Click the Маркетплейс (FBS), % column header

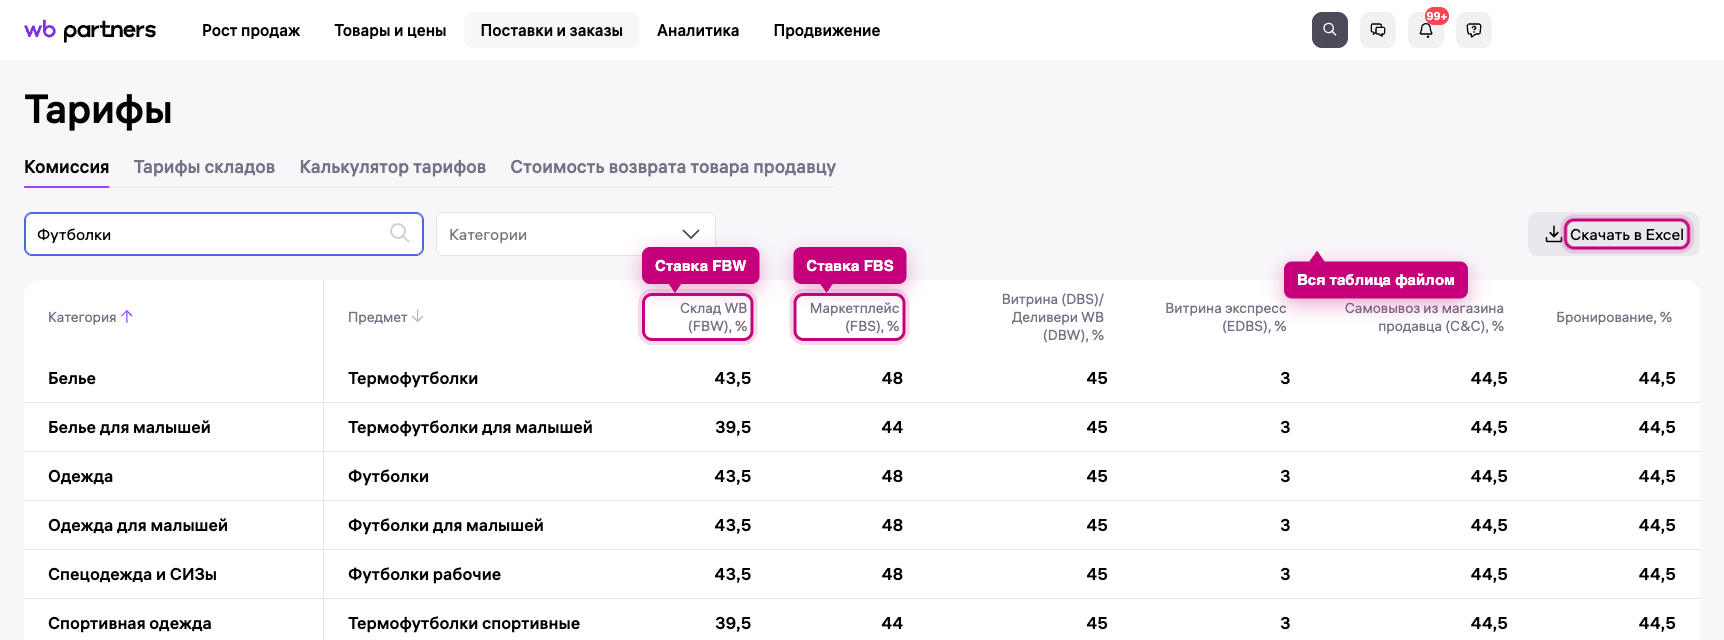[854, 317]
